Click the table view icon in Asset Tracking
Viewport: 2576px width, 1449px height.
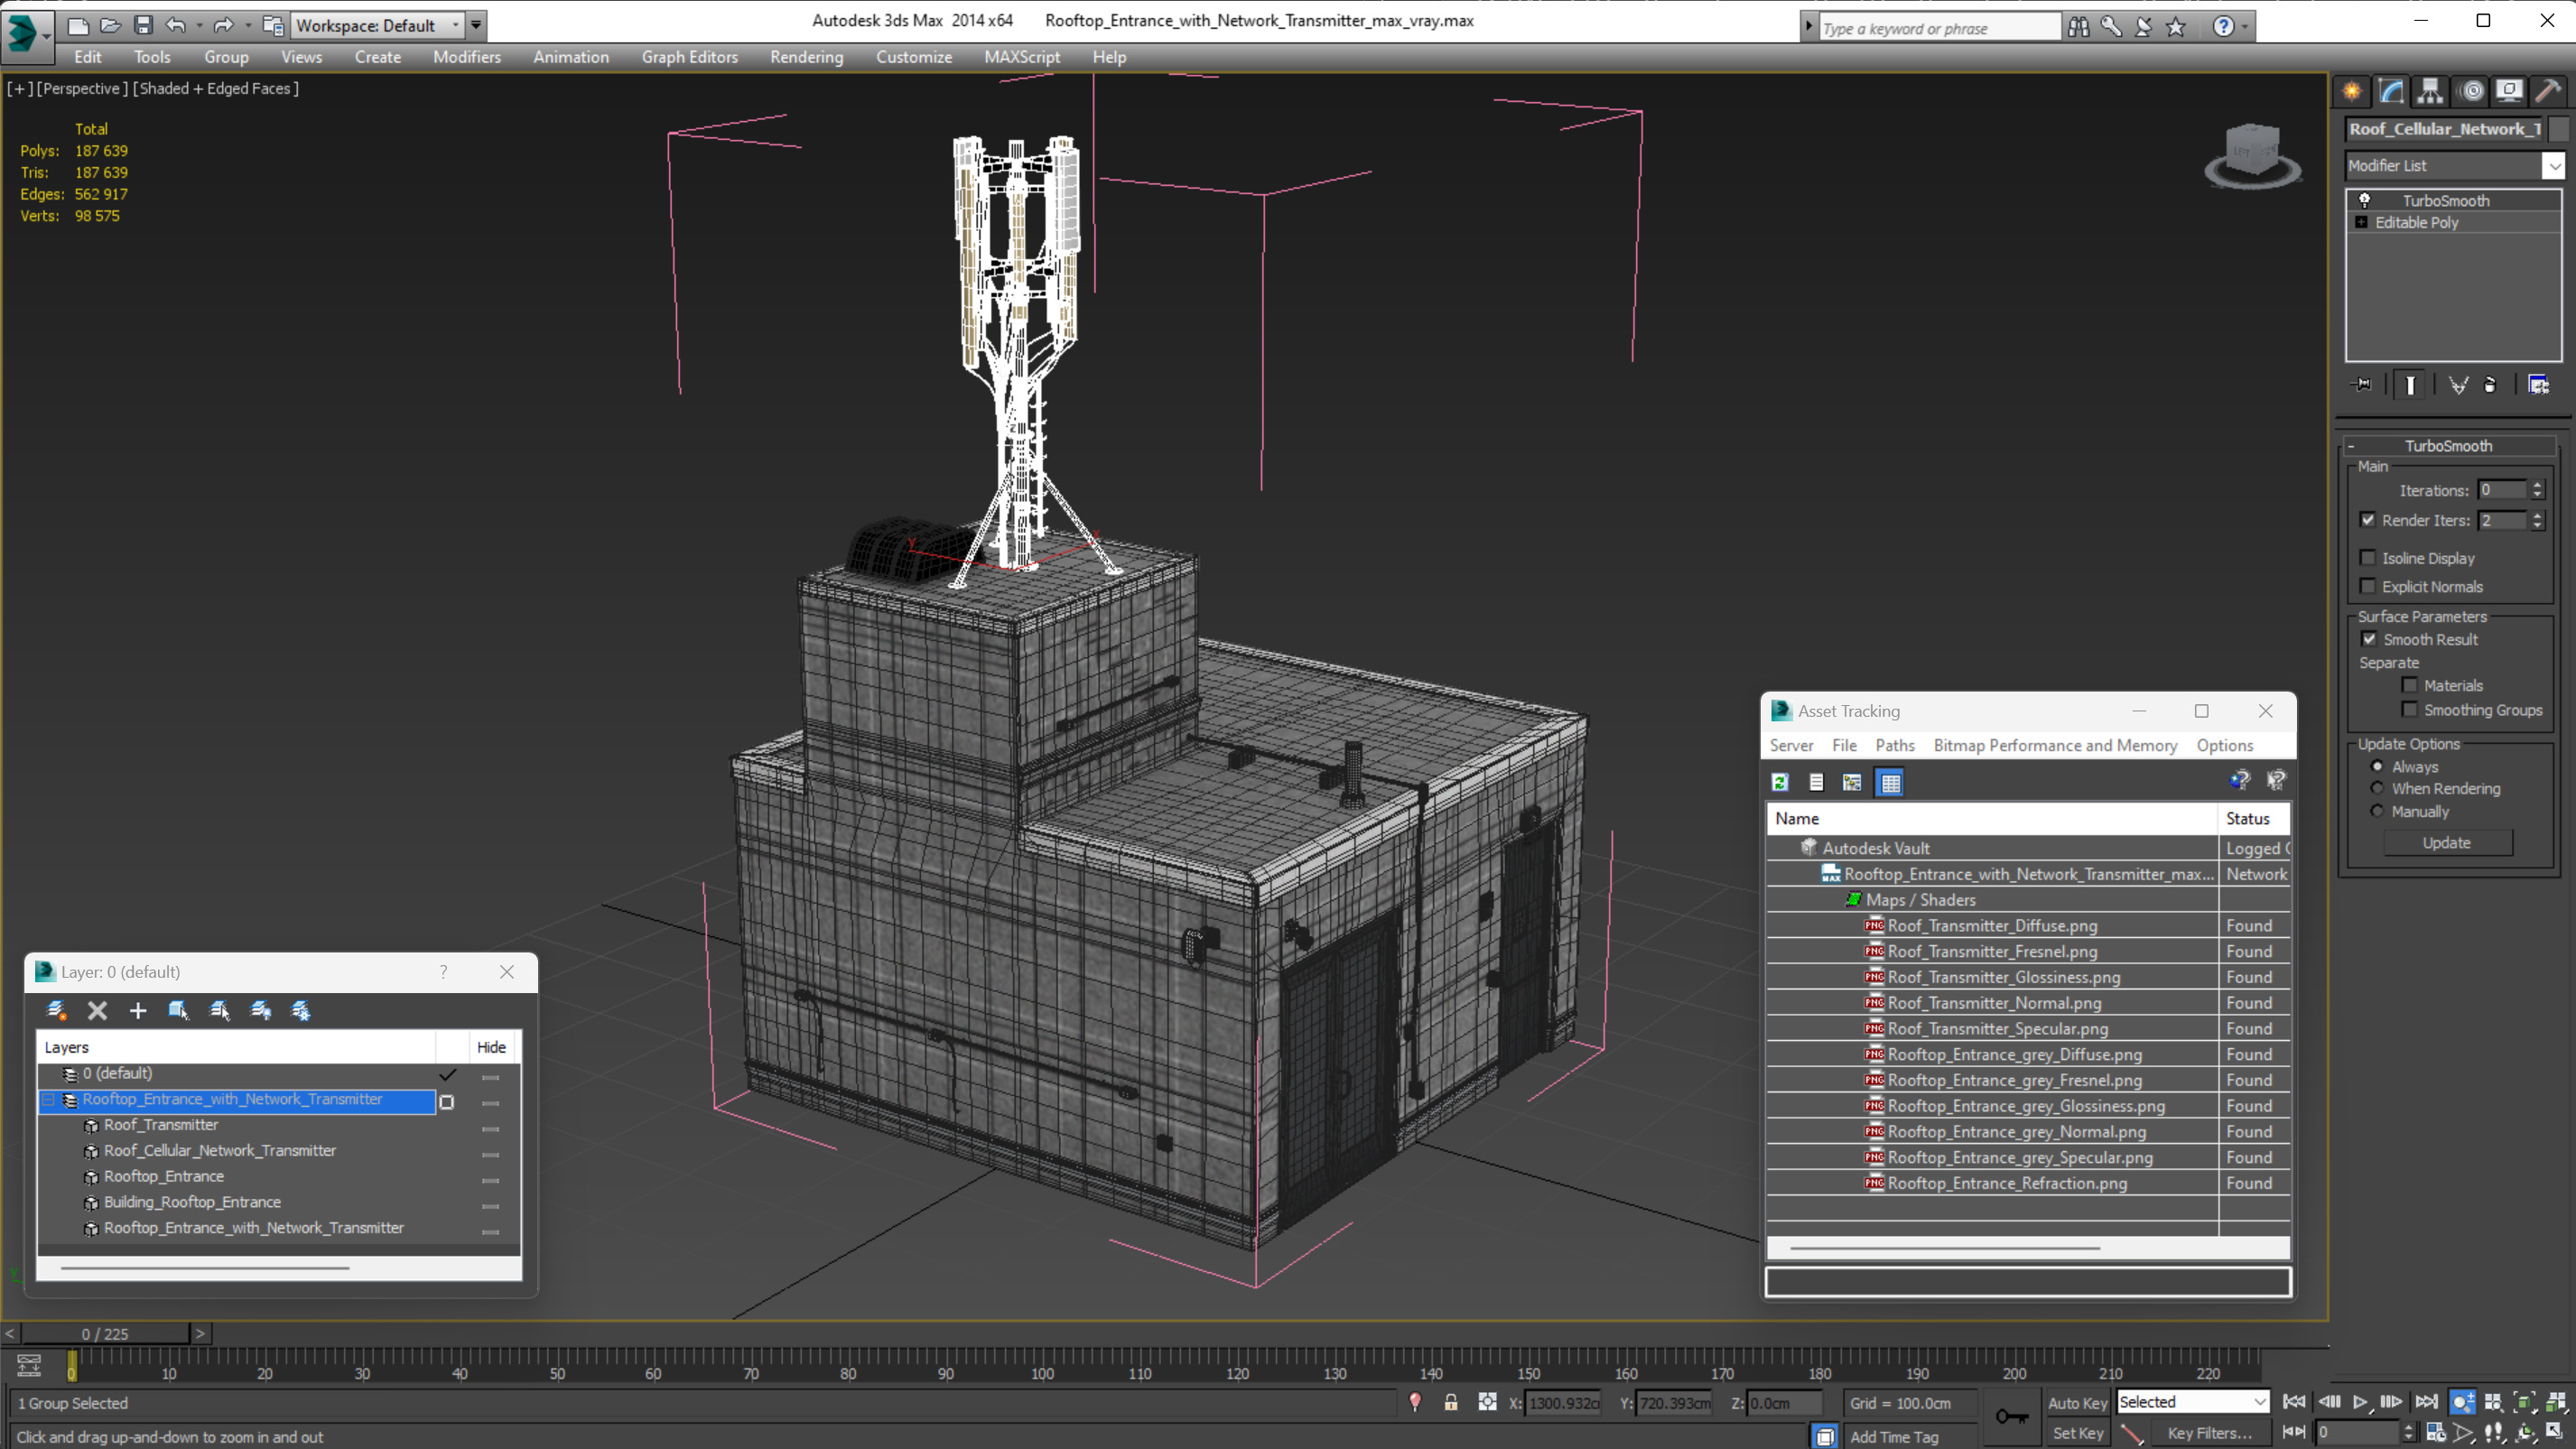[1890, 782]
